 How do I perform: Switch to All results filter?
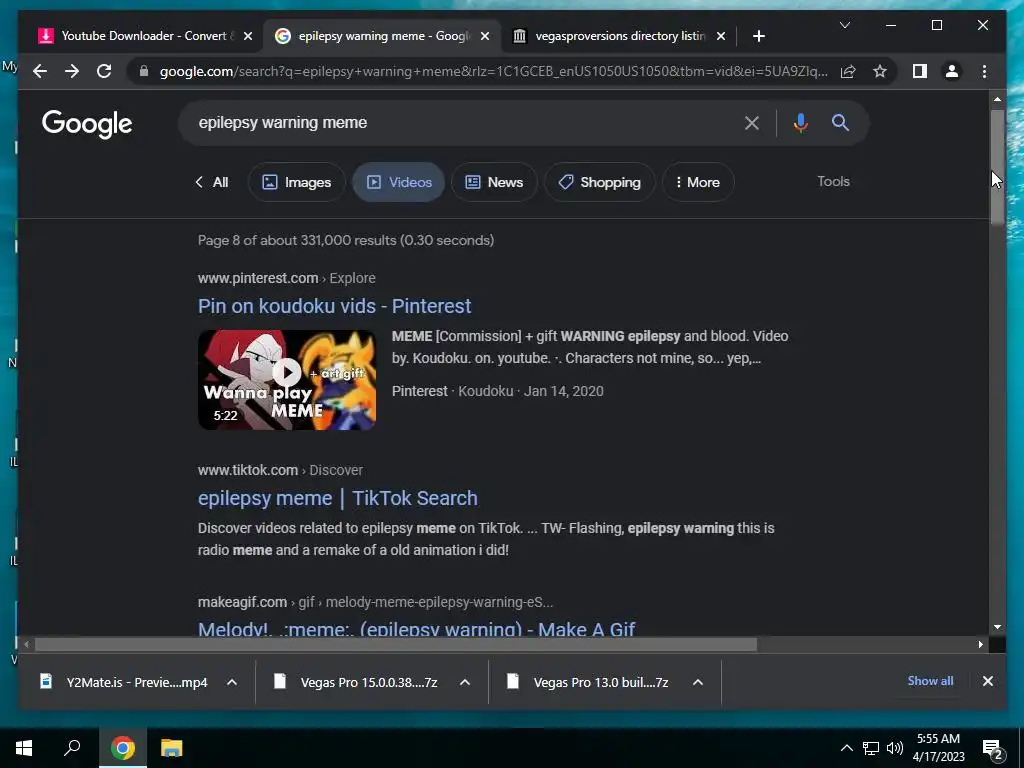click(x=212, y=182)
